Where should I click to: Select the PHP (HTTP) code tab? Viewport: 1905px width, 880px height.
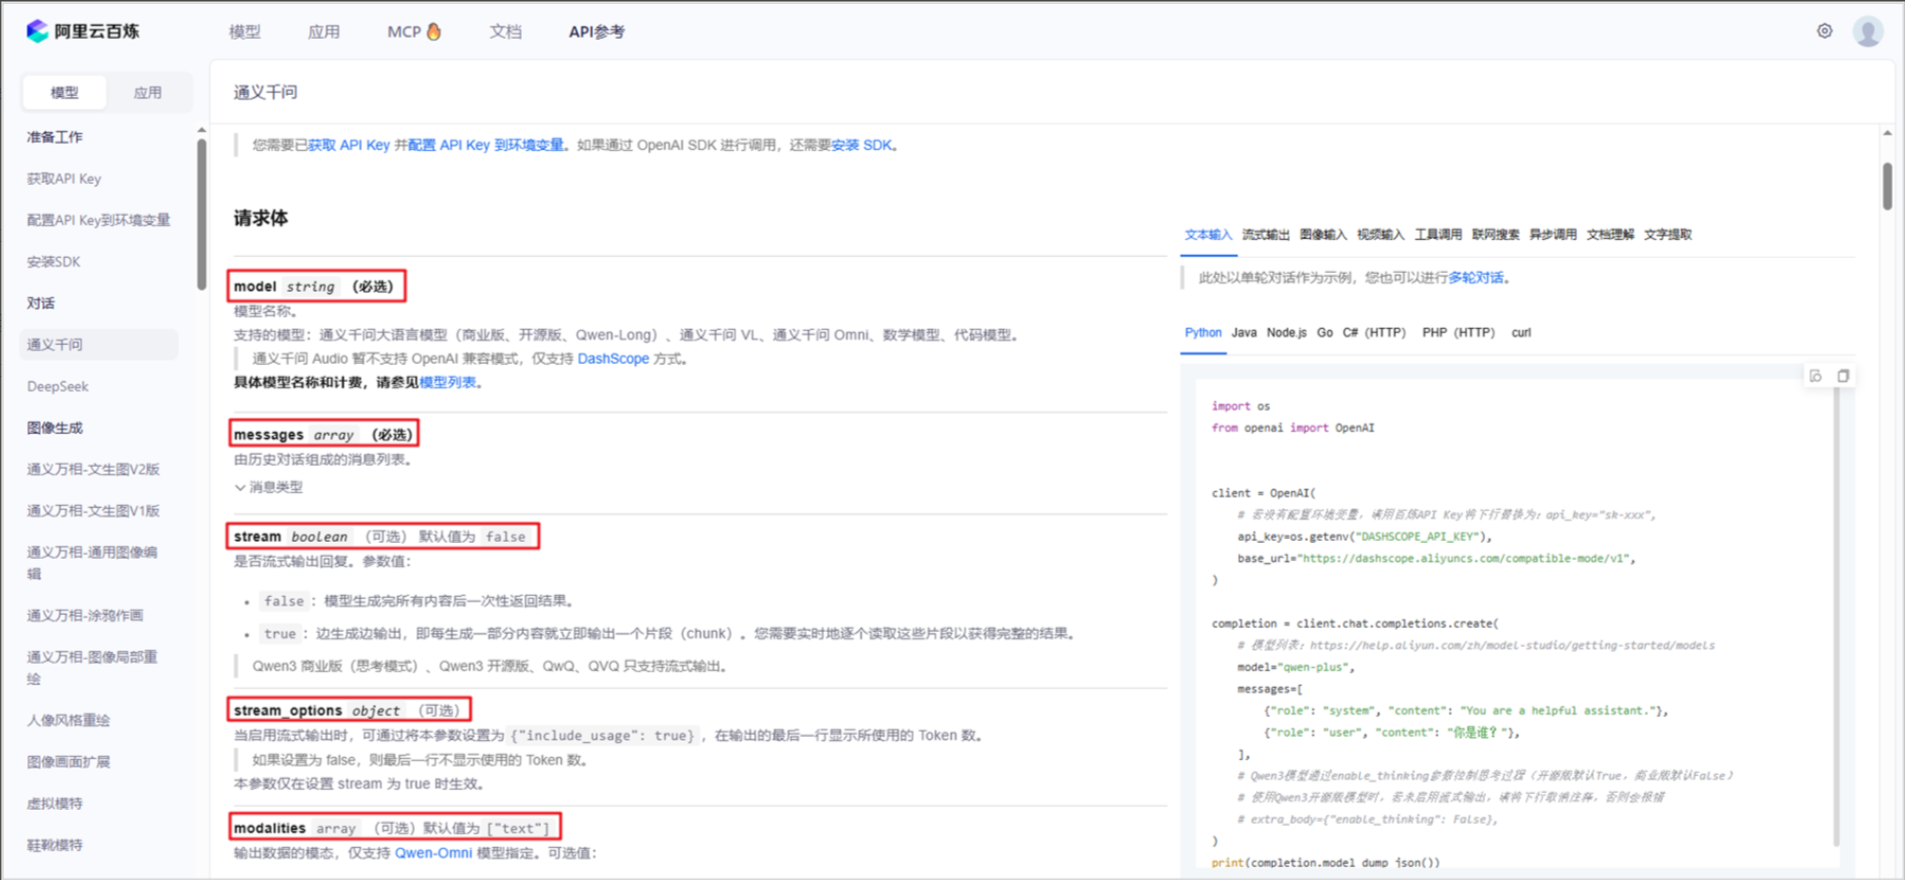coord(1458,333)
